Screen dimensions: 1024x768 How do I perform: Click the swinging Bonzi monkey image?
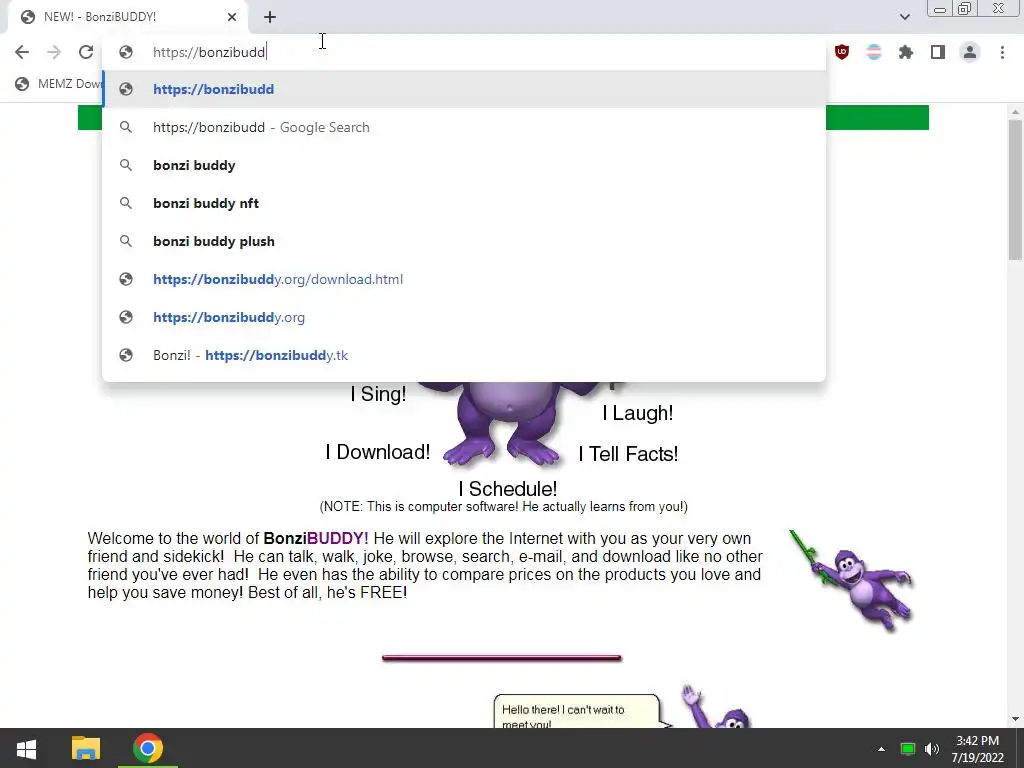[x=851, y=581]
